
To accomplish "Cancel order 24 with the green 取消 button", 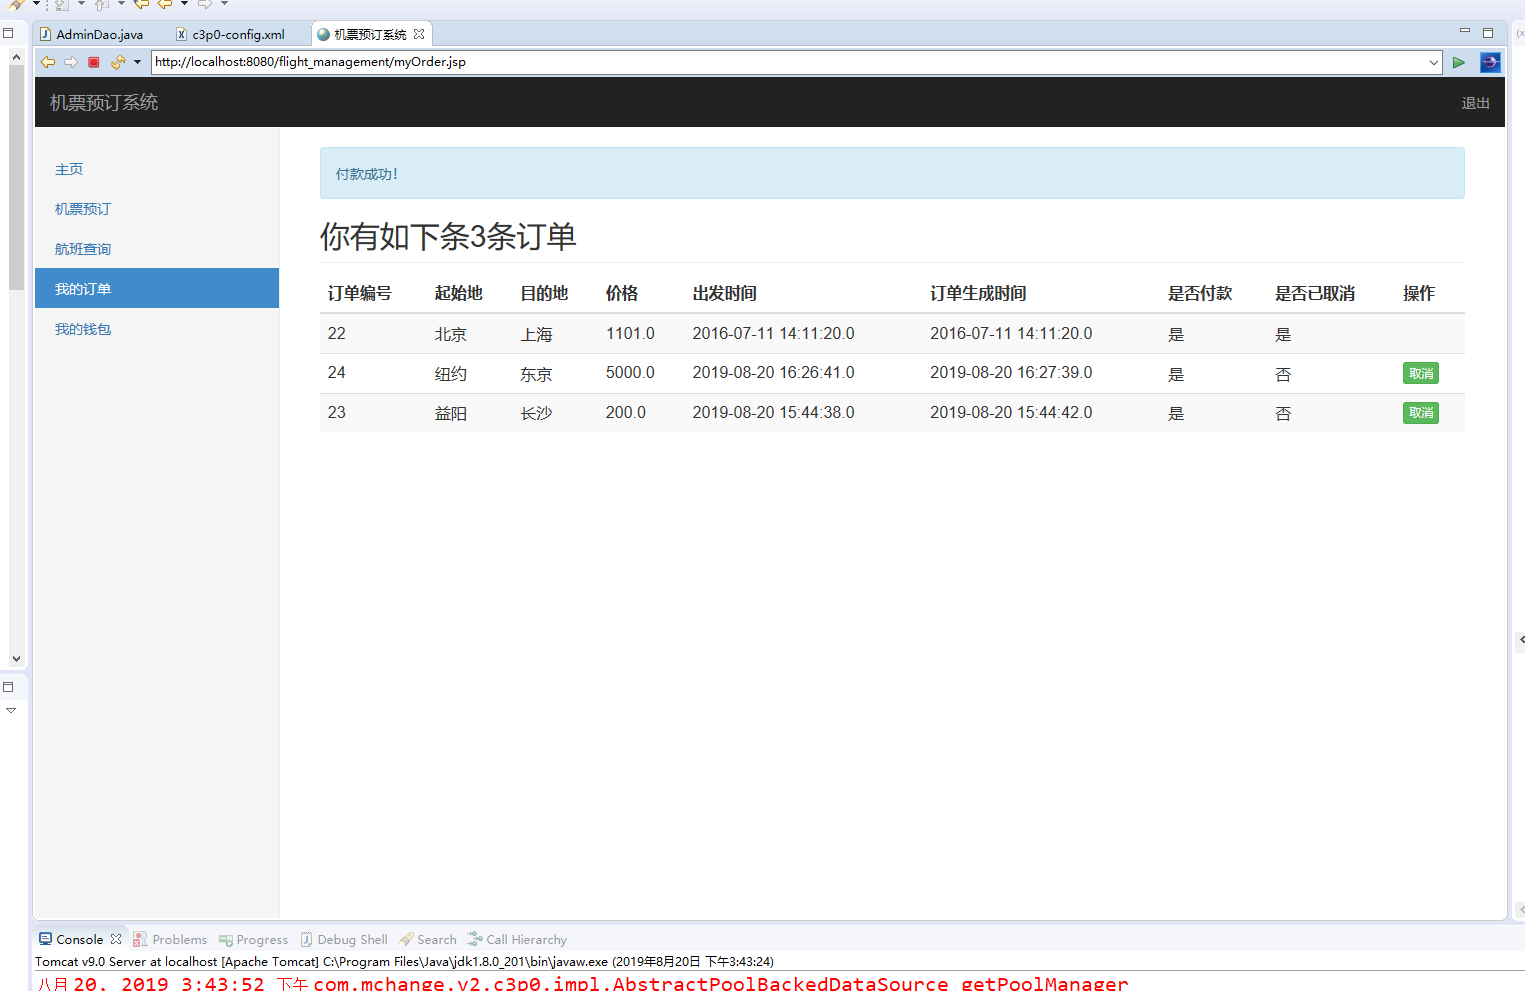I will (1420, 373).
